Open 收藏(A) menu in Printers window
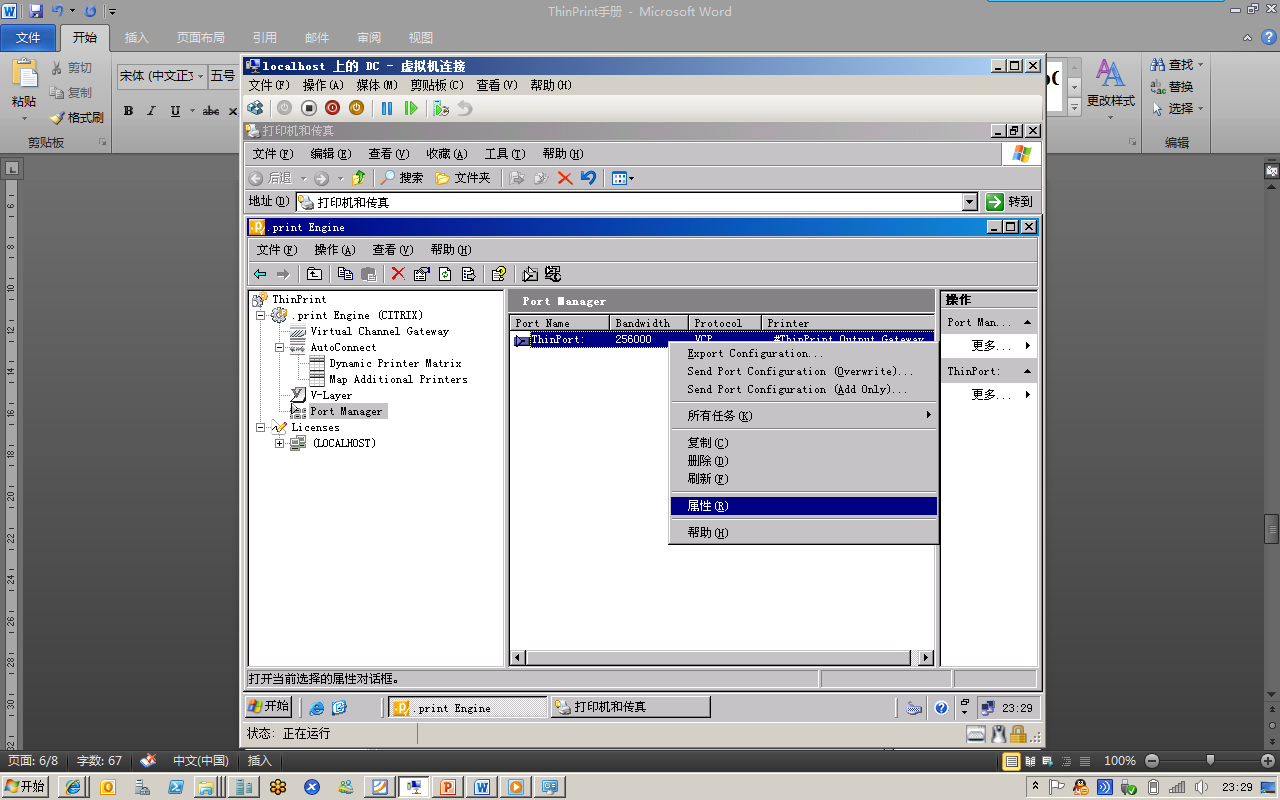This screenshot has height=800, width=1280. [x=447, y=154]
